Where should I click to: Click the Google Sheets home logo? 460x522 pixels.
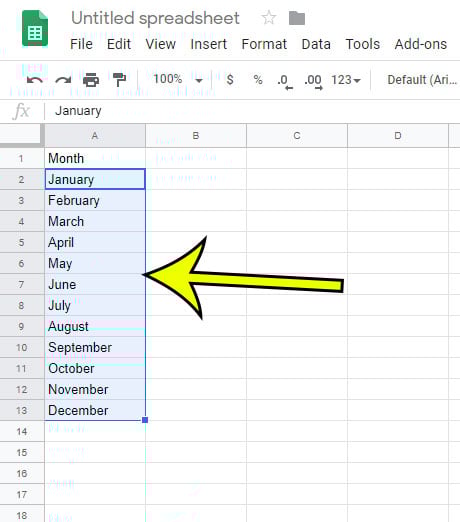click(x=35, y=29)
